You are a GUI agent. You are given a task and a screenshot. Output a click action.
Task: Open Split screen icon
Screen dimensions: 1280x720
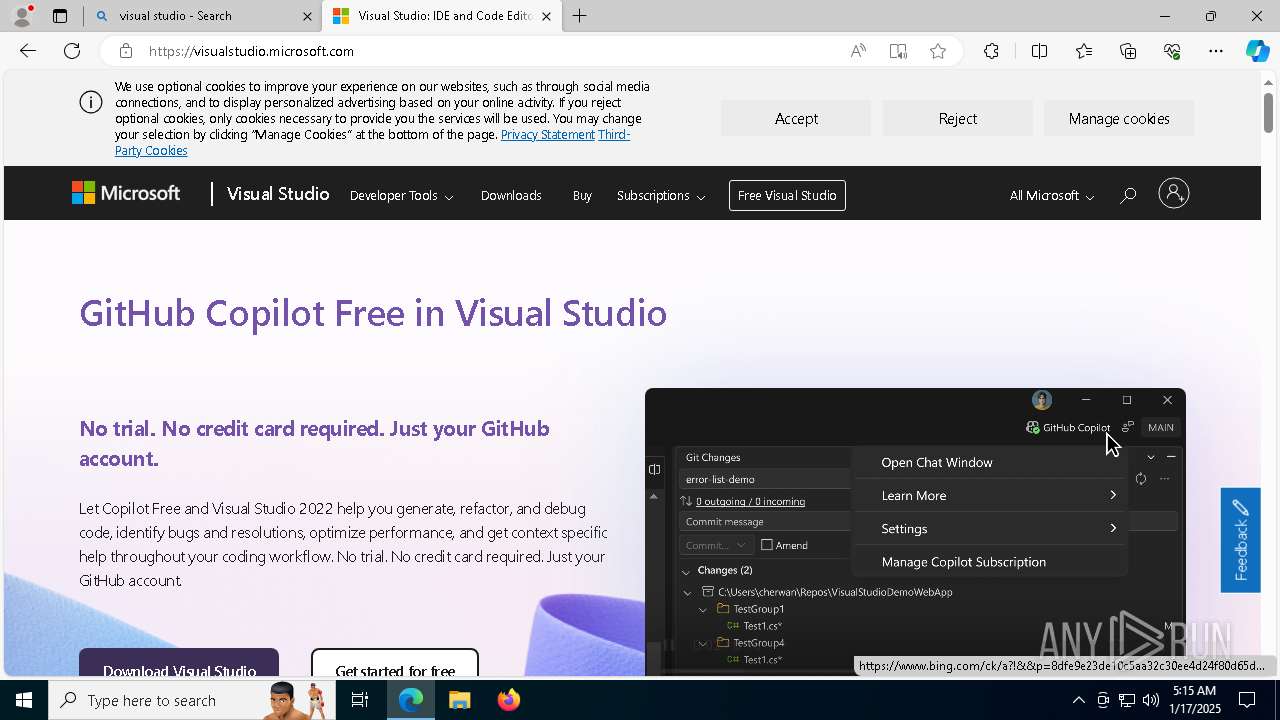click(1039, 51)
